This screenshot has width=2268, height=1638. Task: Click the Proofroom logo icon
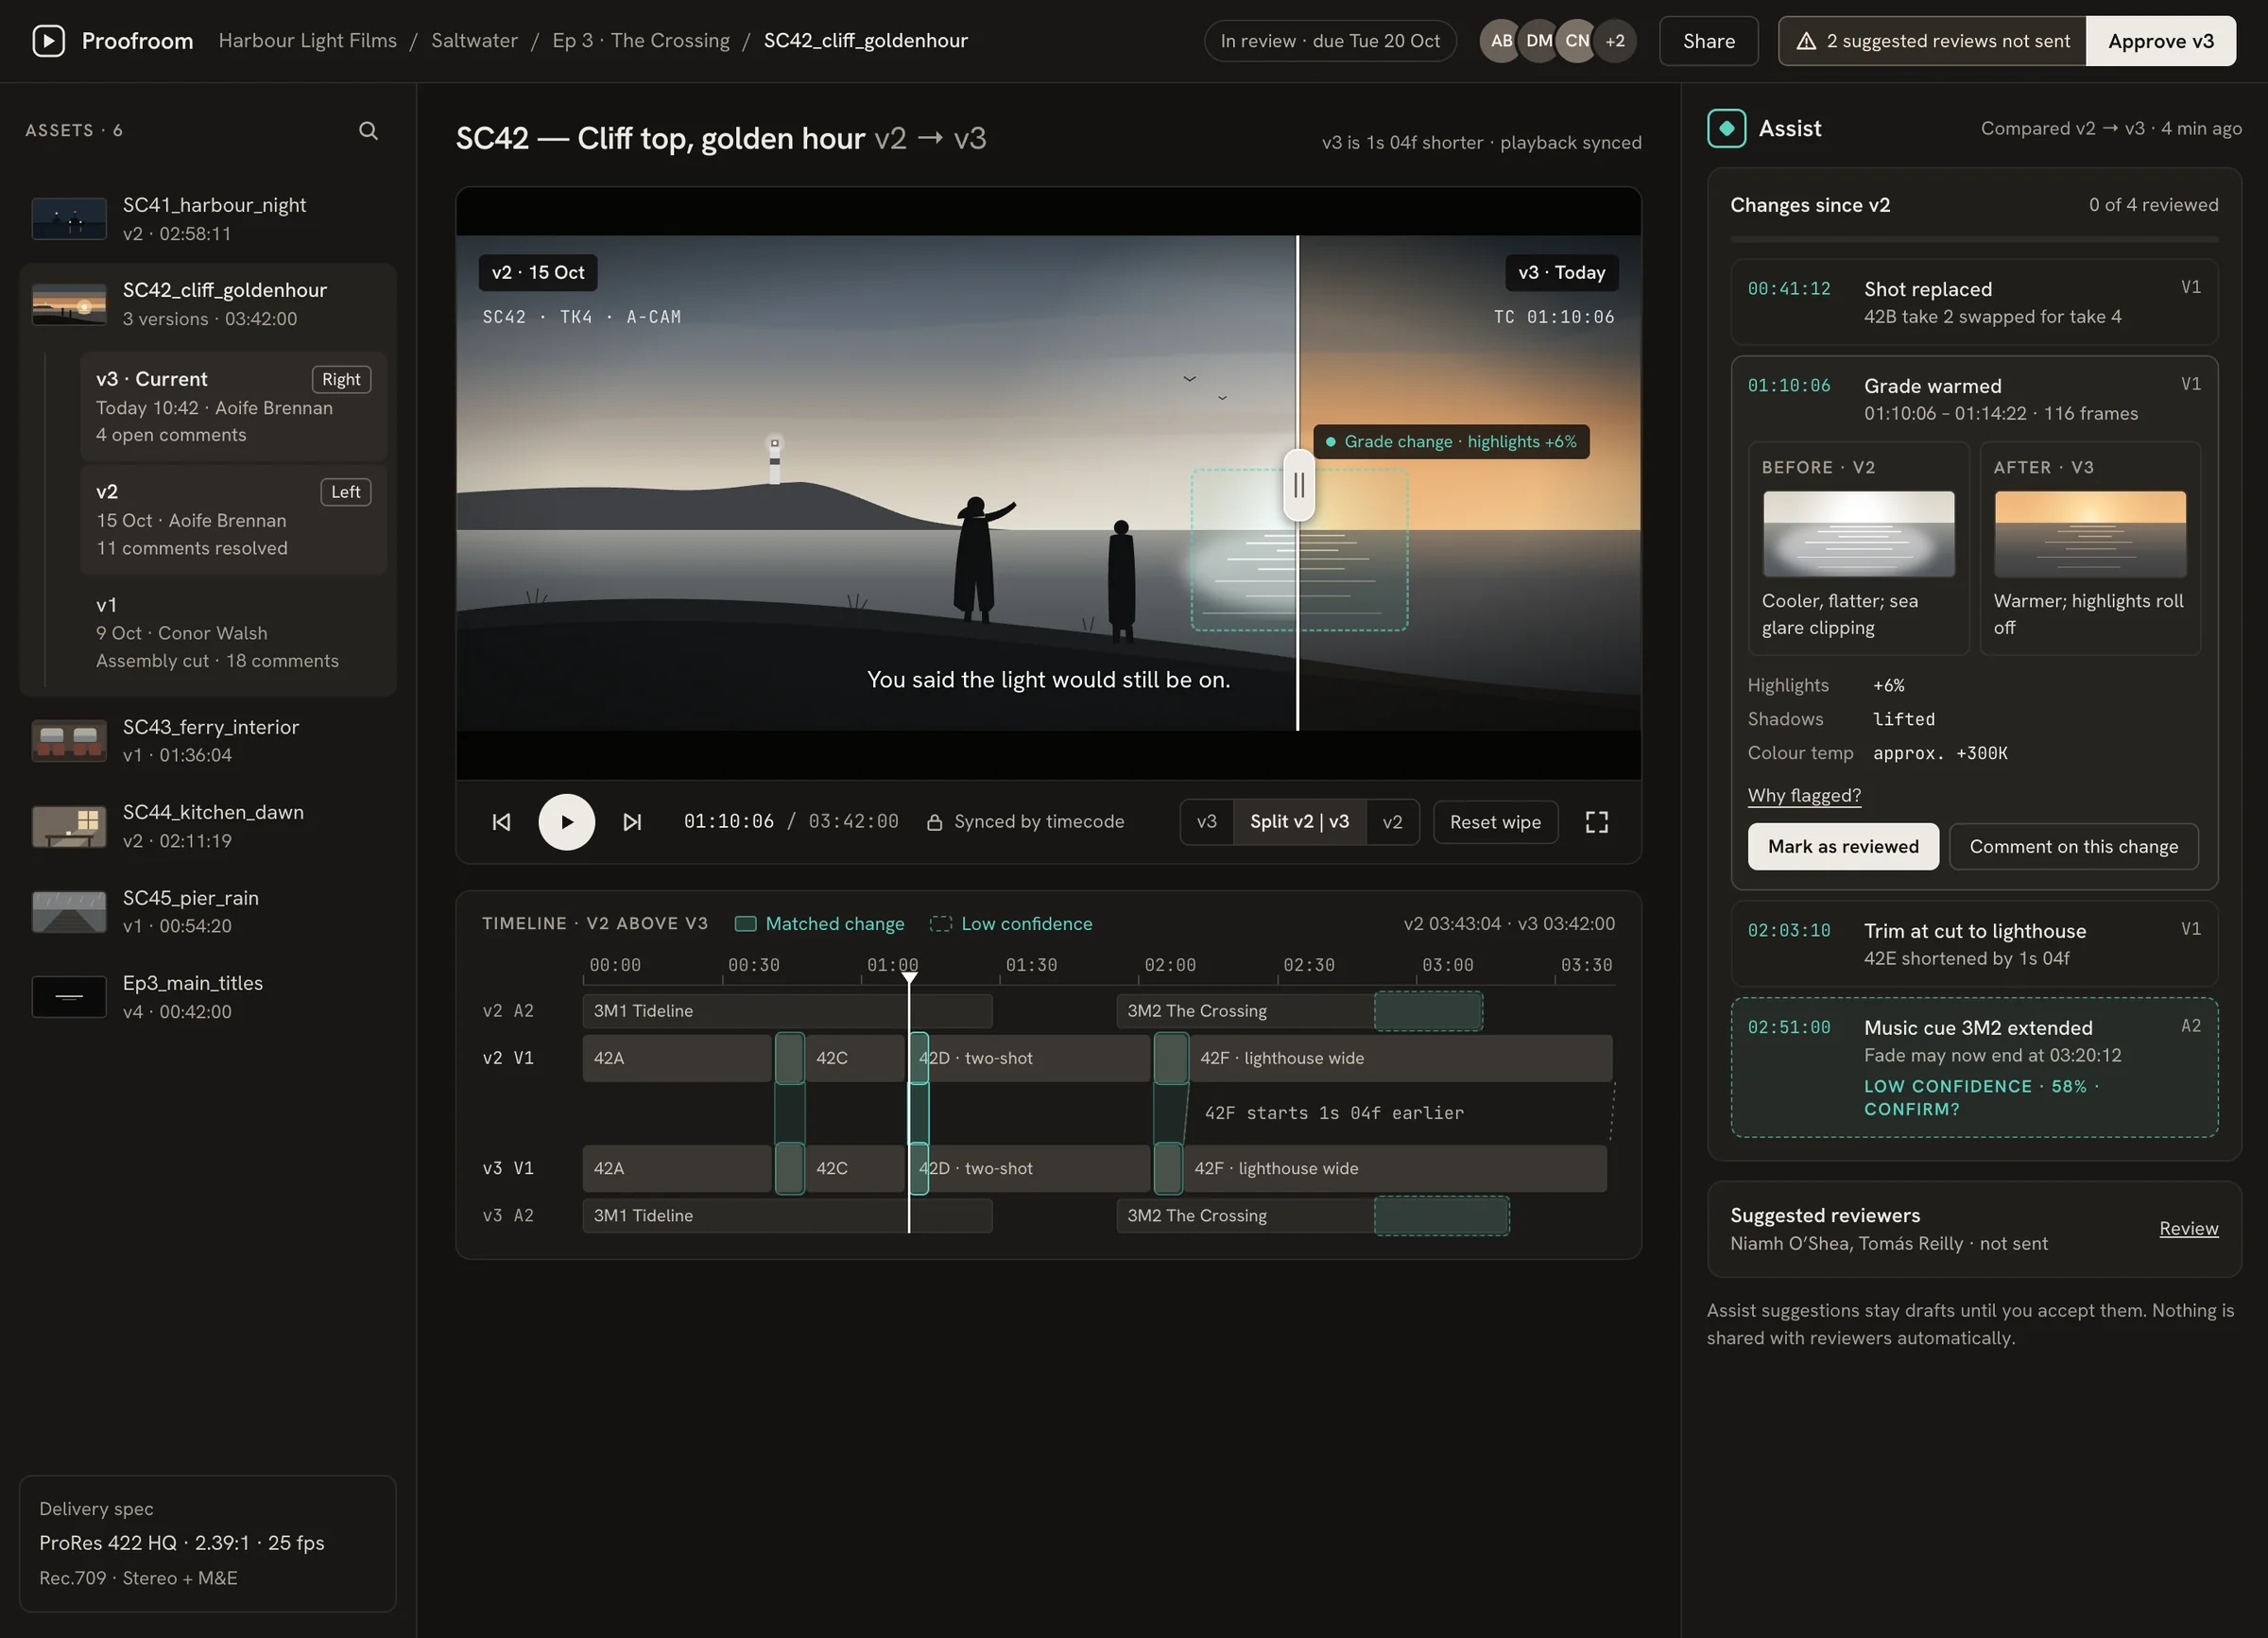[48, 41]
